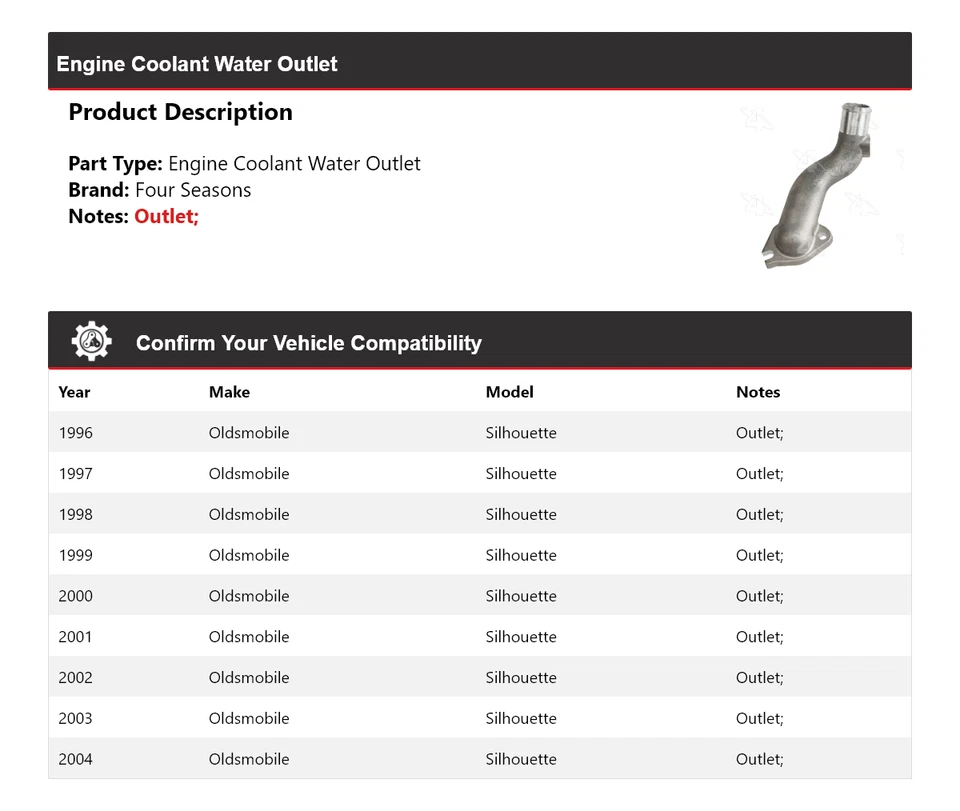Click Oldsmobile in the 1997 row
The image size is (960, 811).
[x=249, y=474]
